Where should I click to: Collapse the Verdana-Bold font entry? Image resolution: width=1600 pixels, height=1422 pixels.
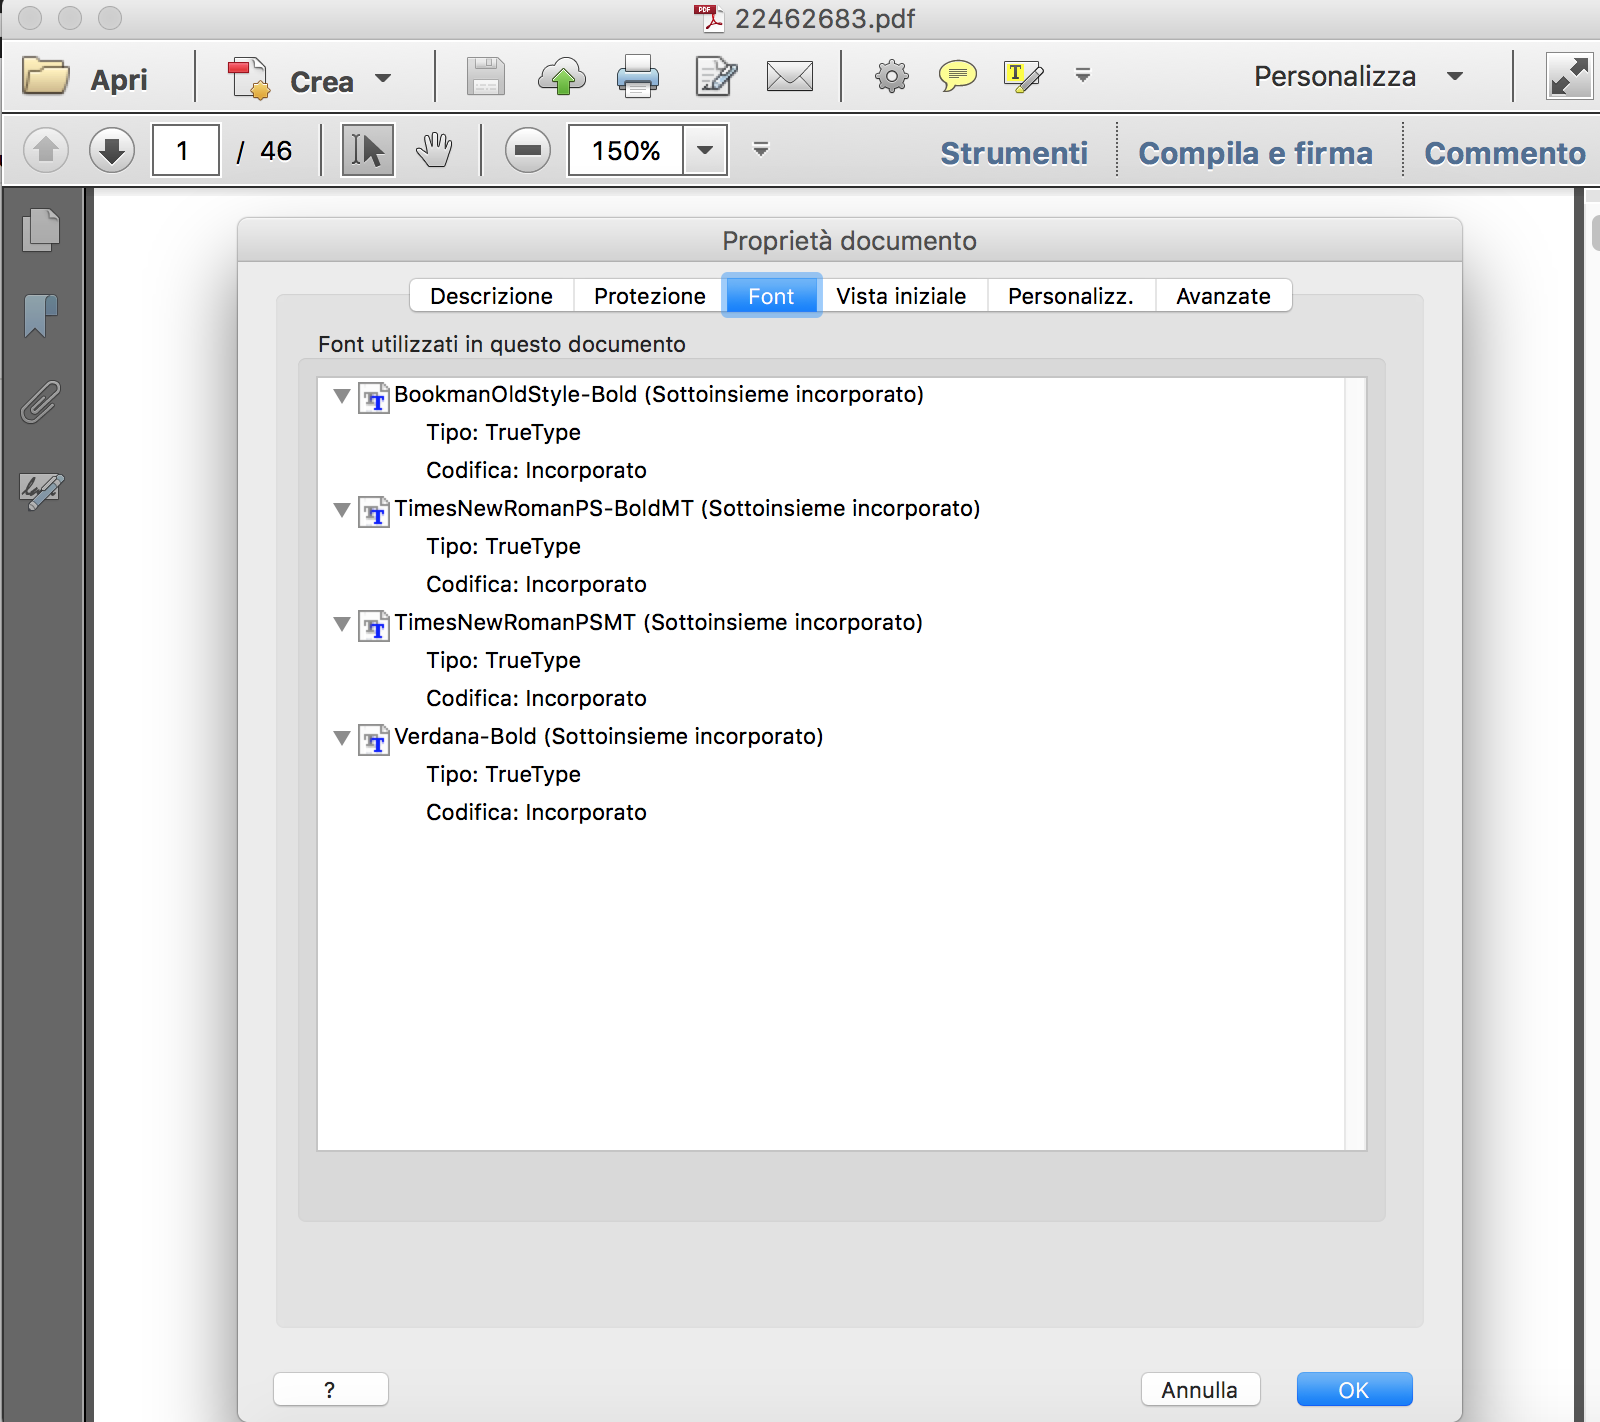[x=342, y=738]
